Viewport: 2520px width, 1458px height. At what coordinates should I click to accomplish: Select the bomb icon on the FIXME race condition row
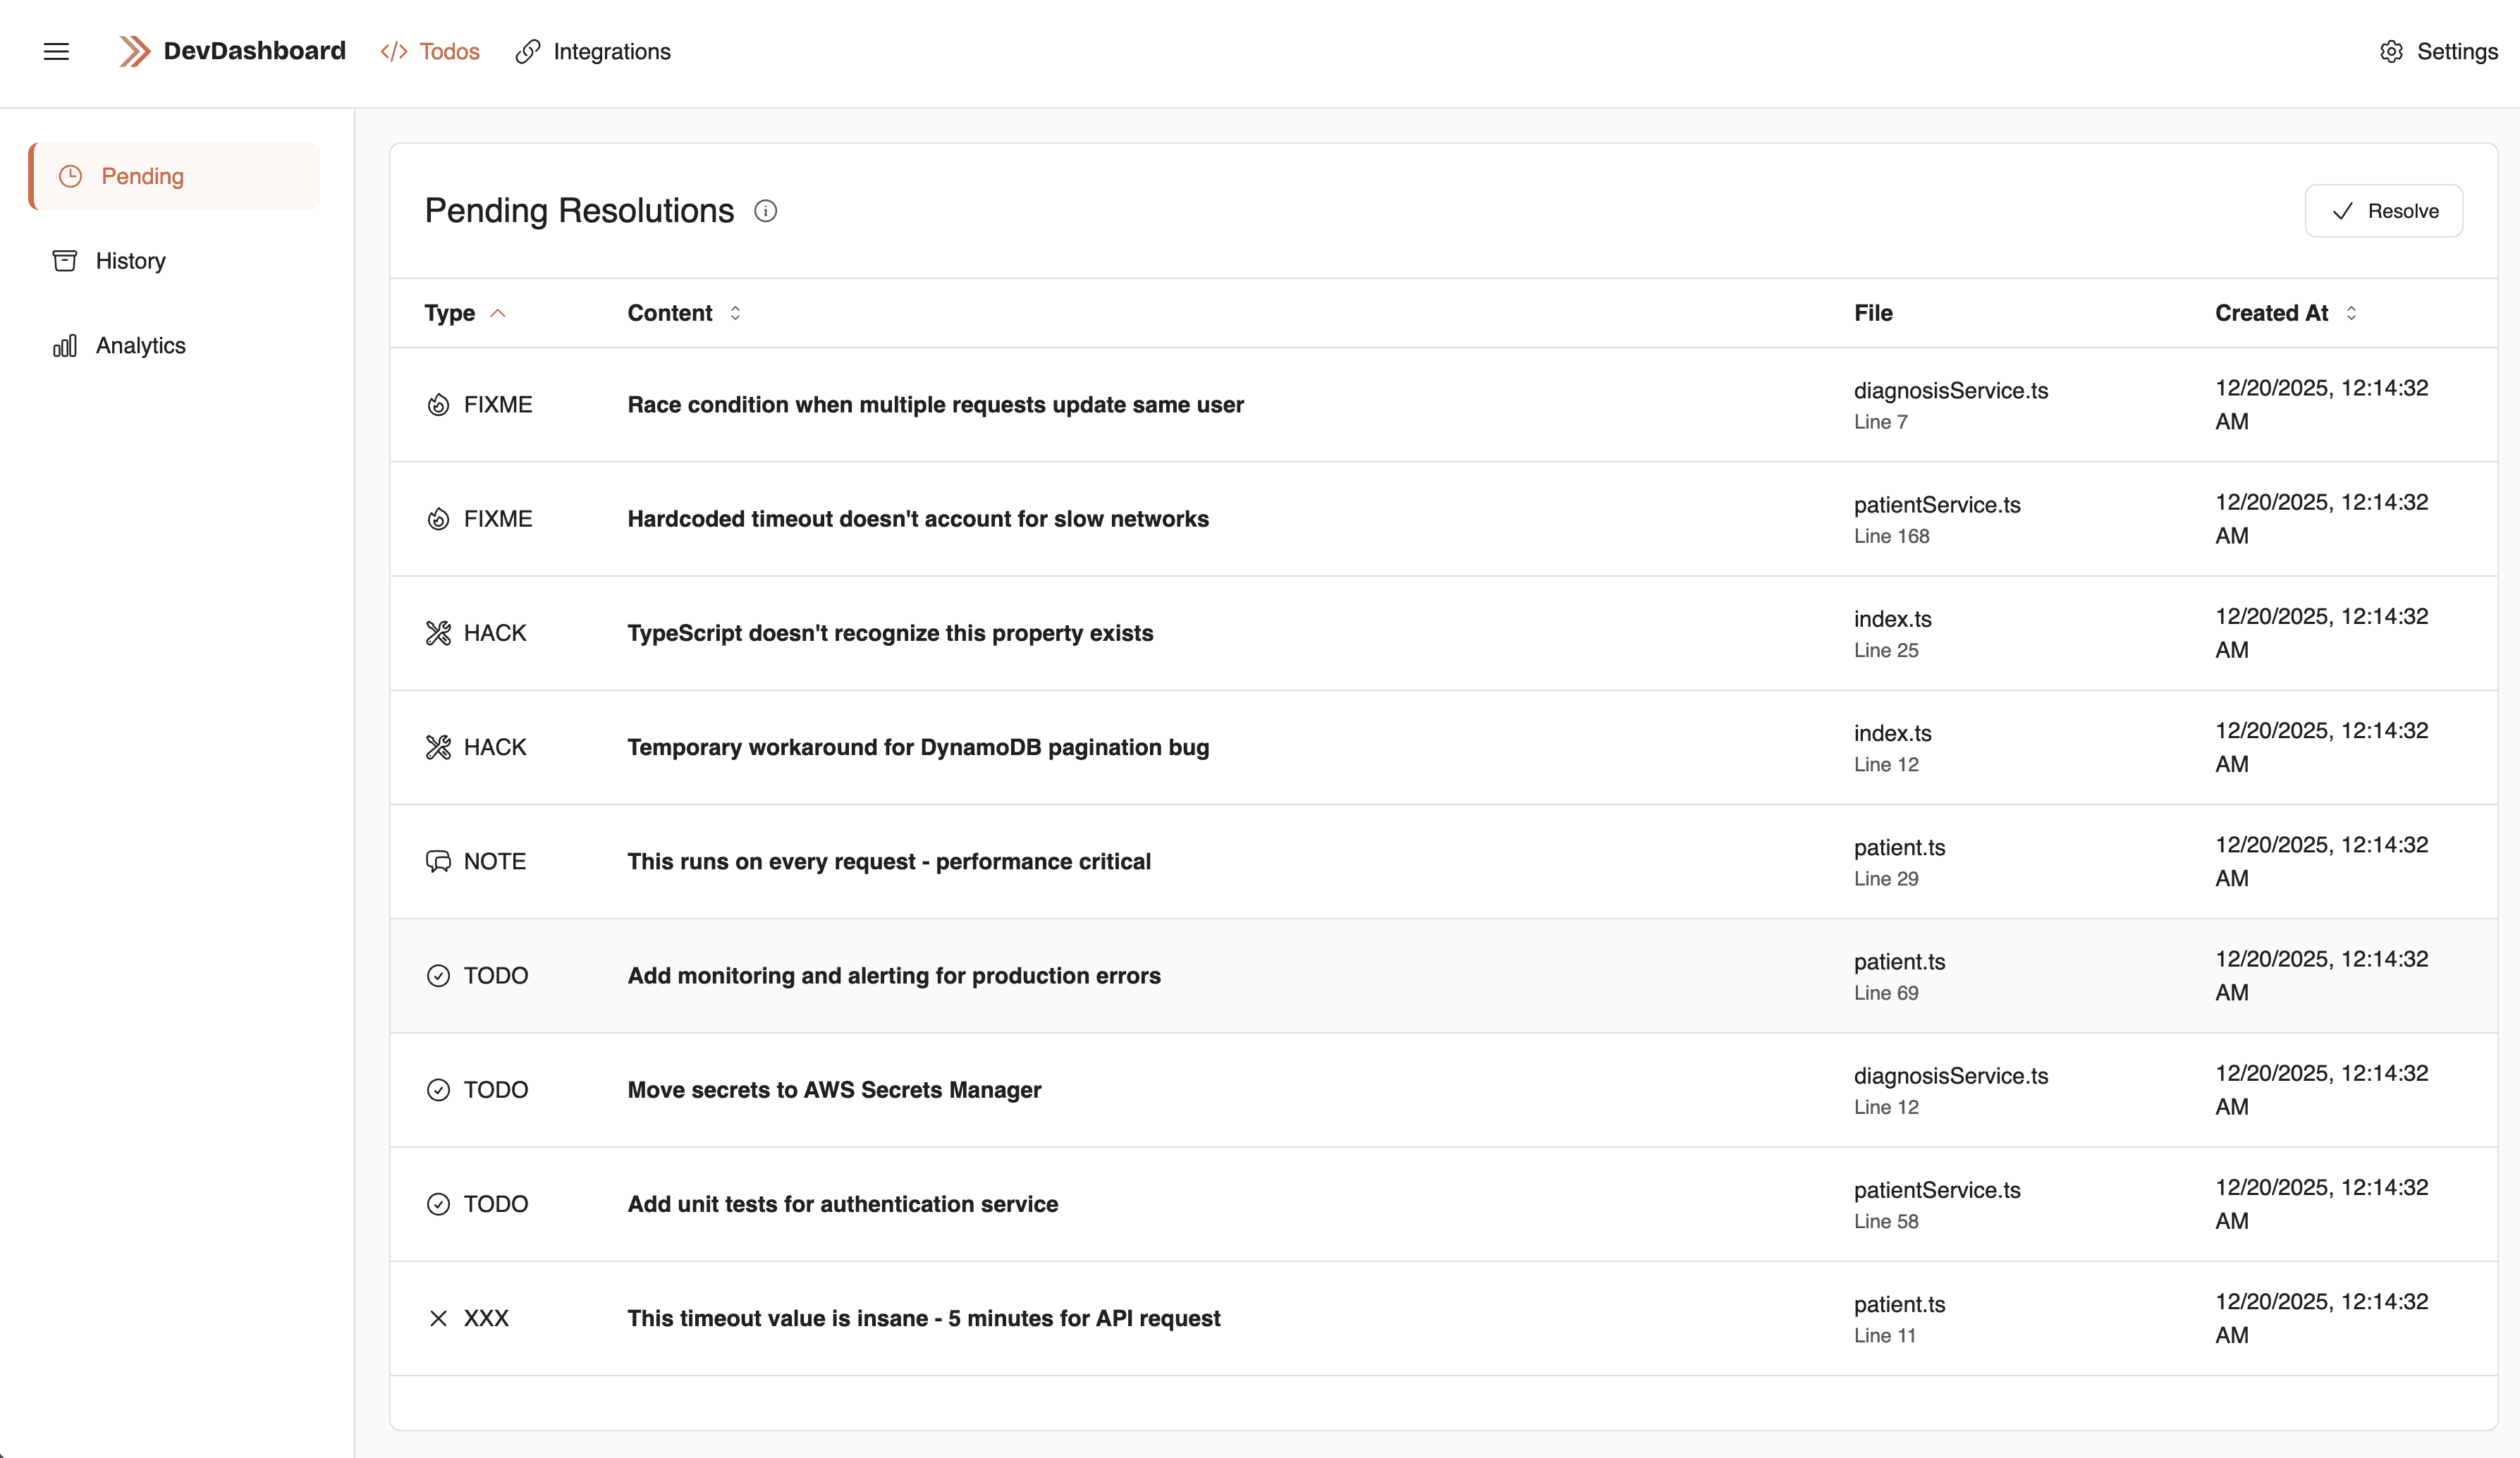[438, 404]
